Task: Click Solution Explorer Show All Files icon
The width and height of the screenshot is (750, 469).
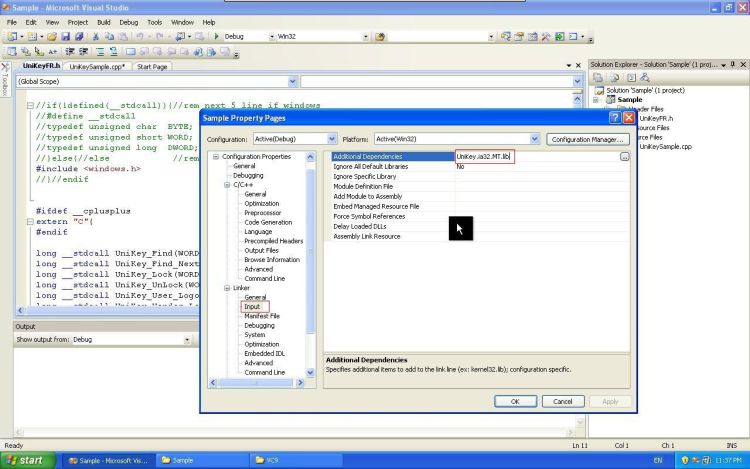Action: (x=615, y=77)
